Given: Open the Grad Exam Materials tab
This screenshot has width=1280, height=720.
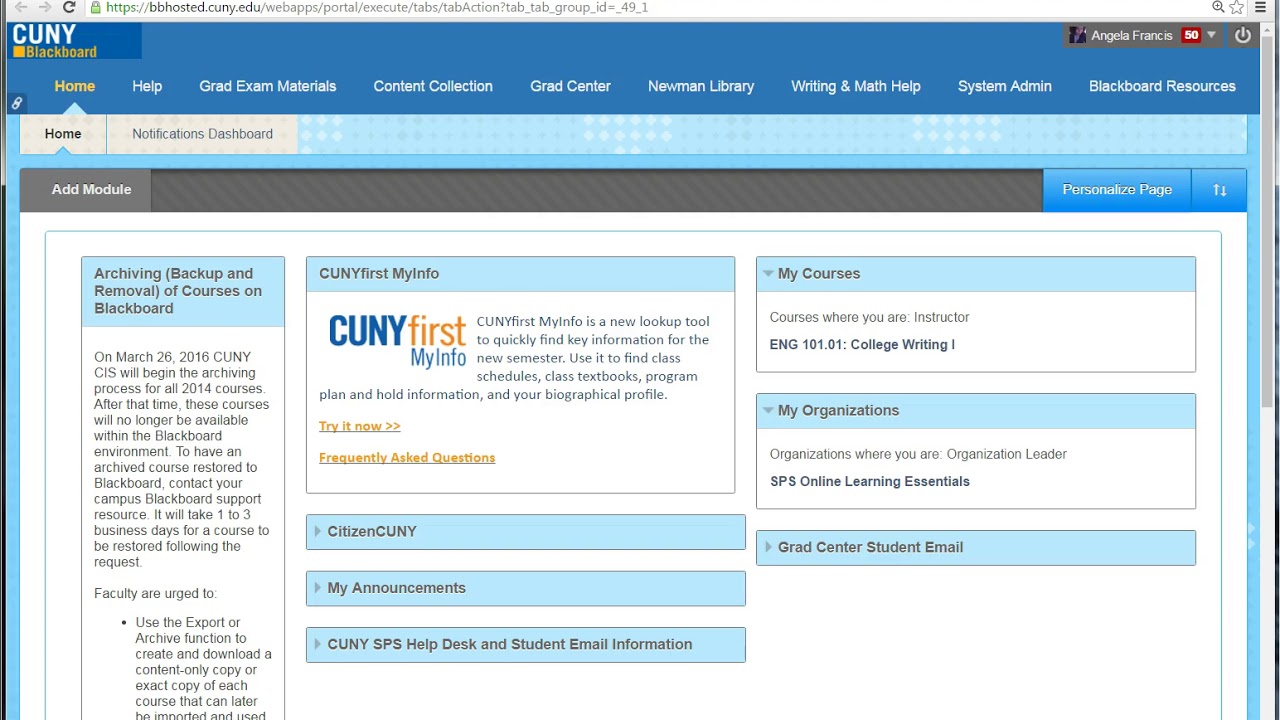Looking at the screenshot, I should coord(268,86).
